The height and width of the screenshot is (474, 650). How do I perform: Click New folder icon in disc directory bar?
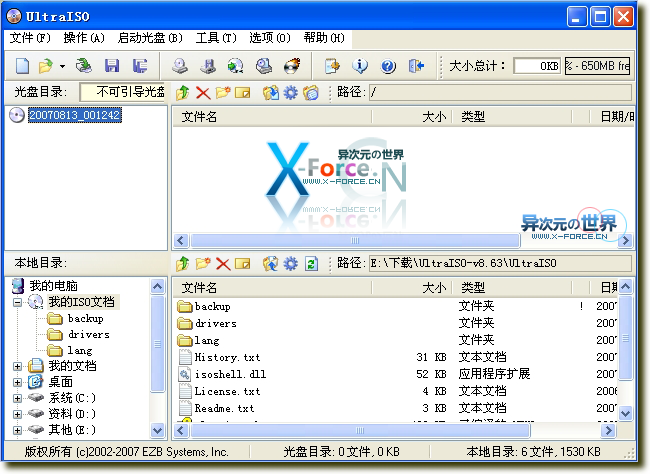[x=223, y=92]
